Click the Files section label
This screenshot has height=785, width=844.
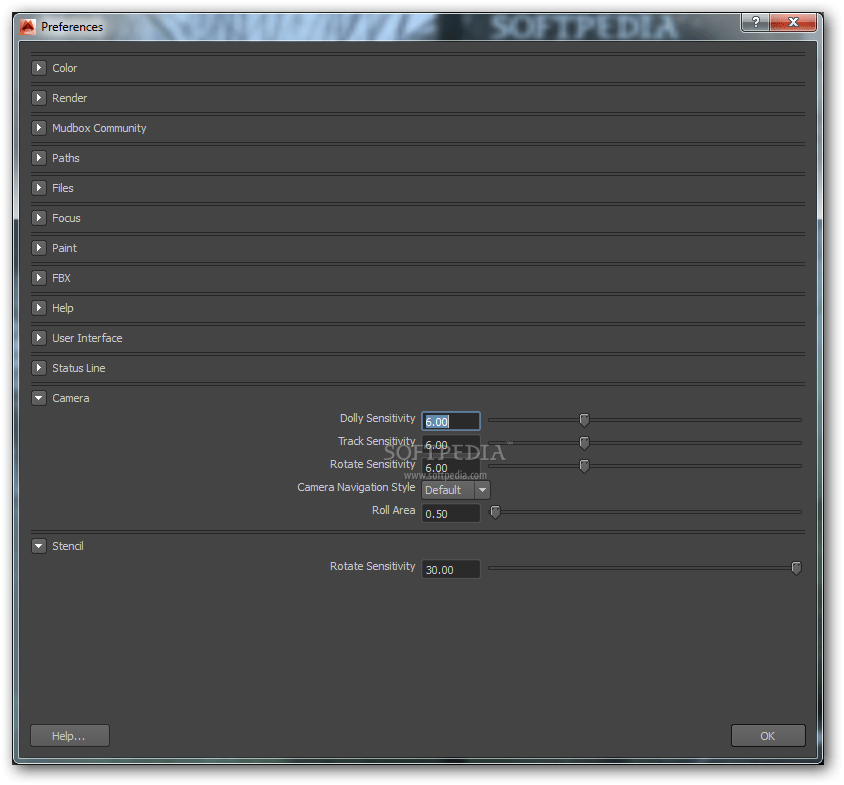tap(62, 188)
